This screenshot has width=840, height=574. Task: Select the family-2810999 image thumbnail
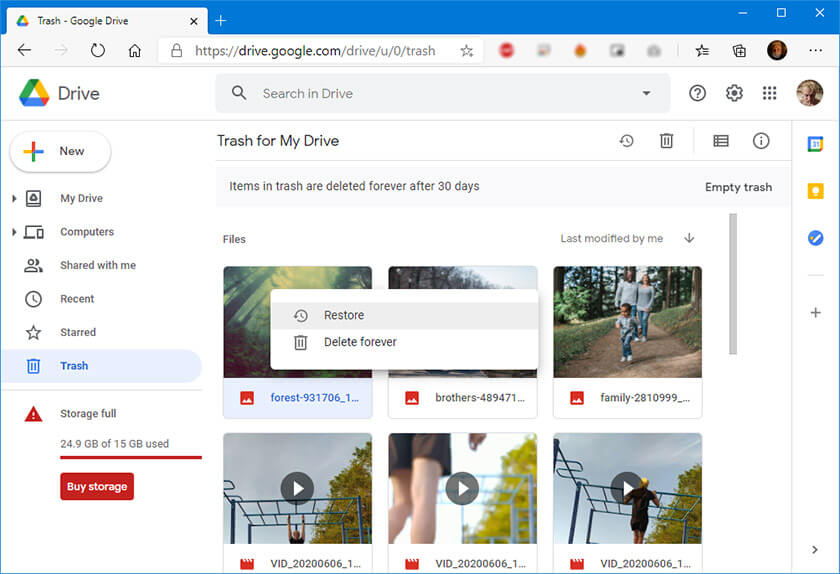(627, 321)
